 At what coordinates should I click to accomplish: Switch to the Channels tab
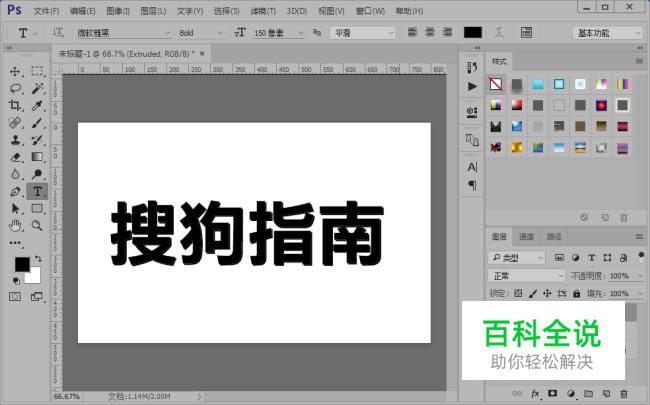[526, 237]
